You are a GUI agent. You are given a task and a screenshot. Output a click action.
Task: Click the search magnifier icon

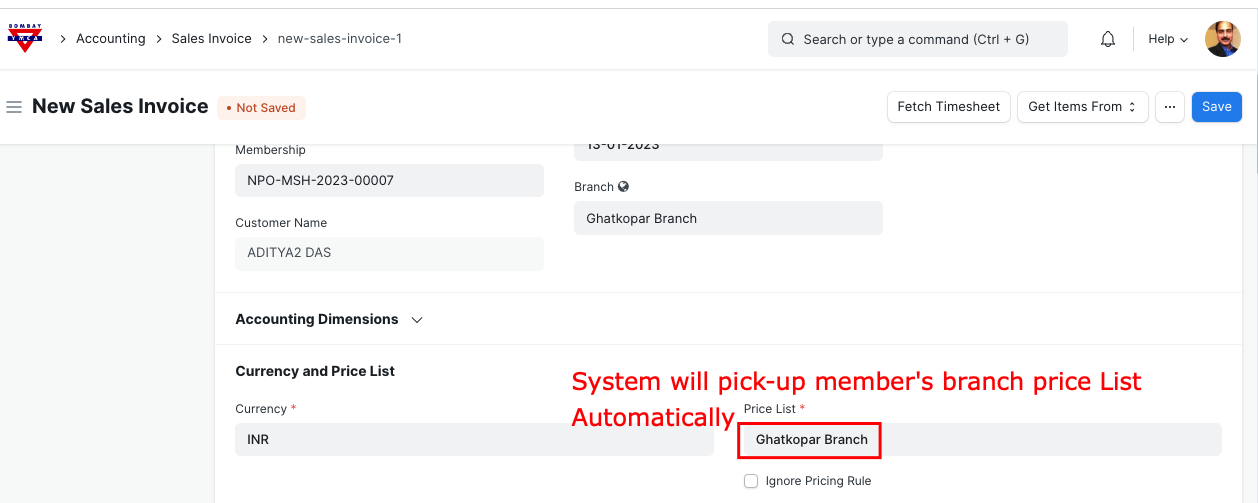tap(787, 39)
